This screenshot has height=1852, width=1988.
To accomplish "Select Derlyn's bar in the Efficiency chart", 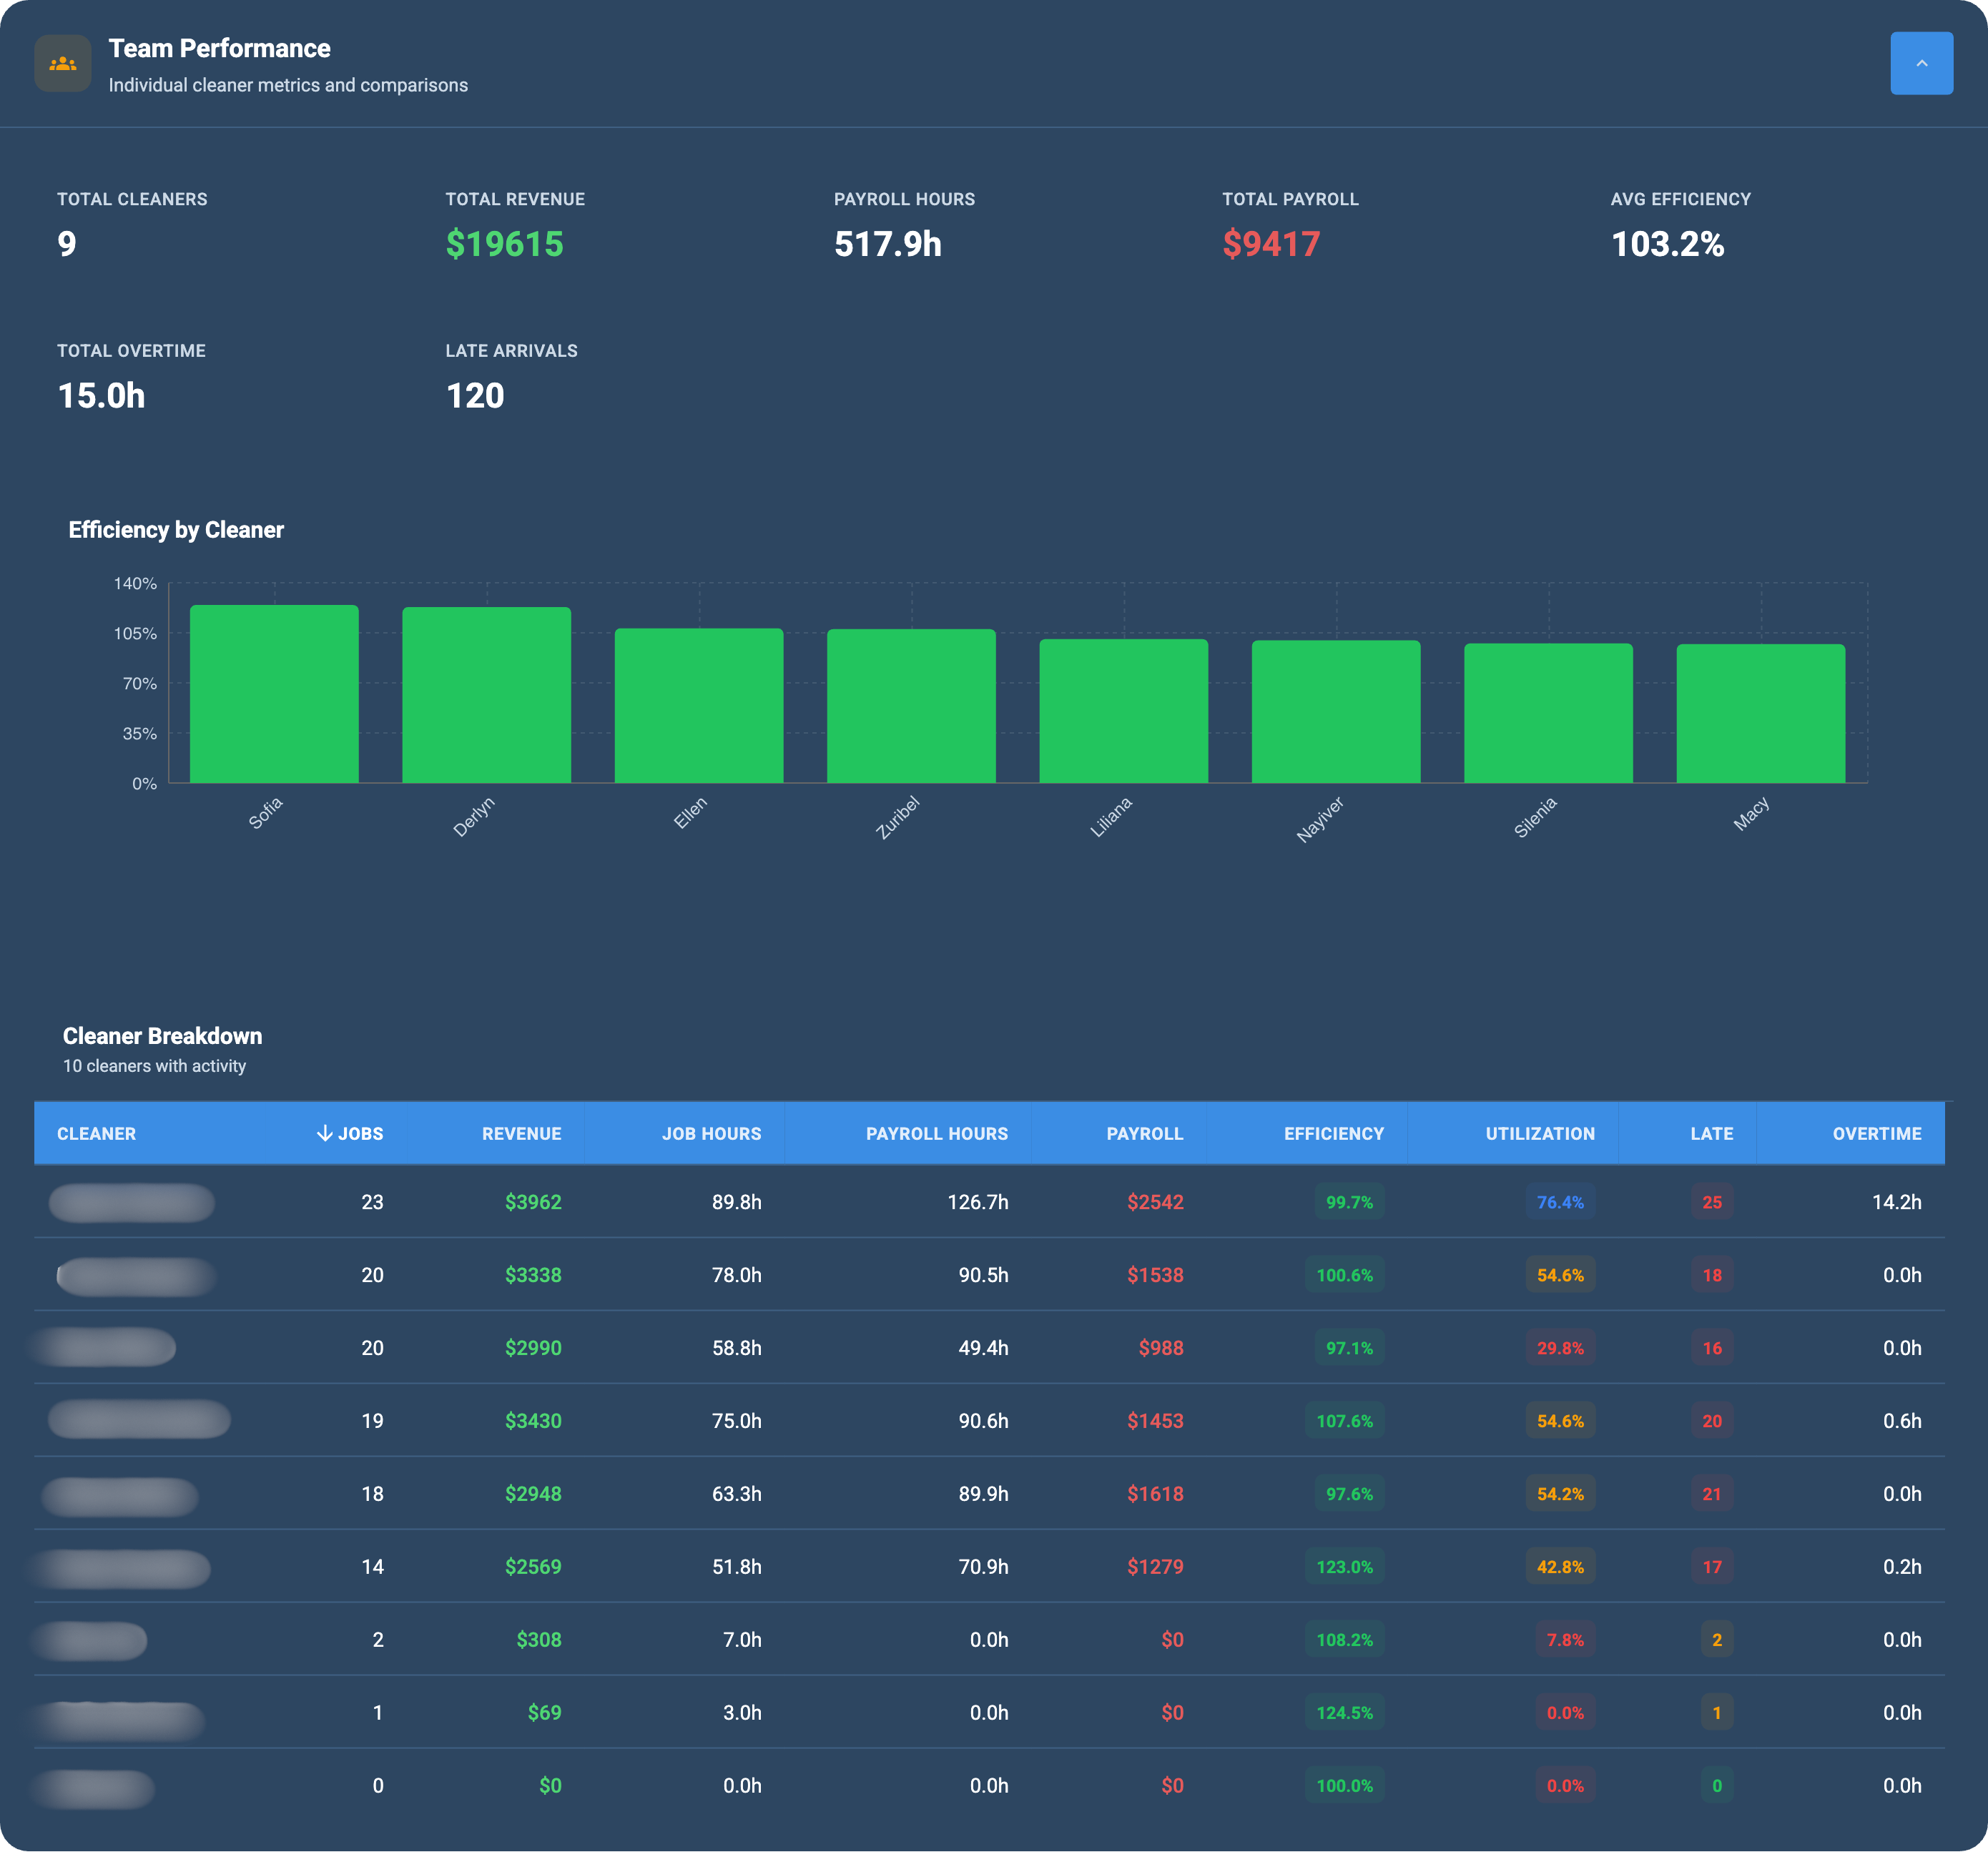I will point(486,693).
